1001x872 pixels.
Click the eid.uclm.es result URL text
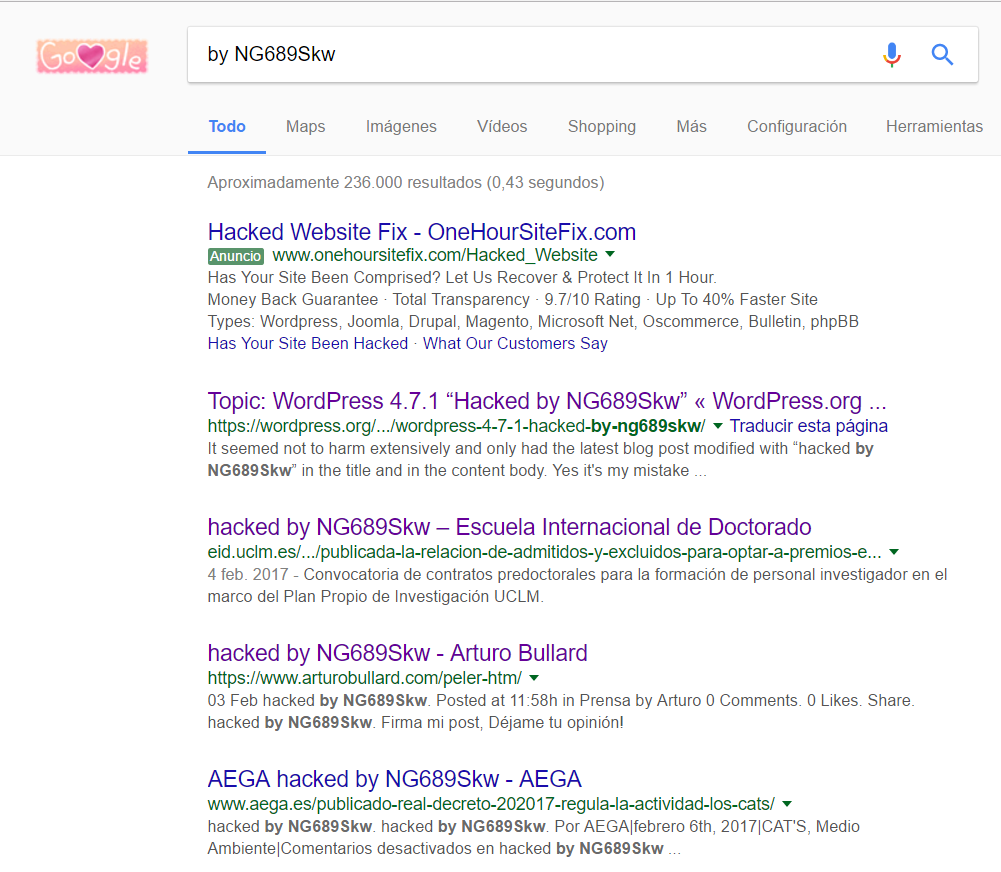pos(545,552)
